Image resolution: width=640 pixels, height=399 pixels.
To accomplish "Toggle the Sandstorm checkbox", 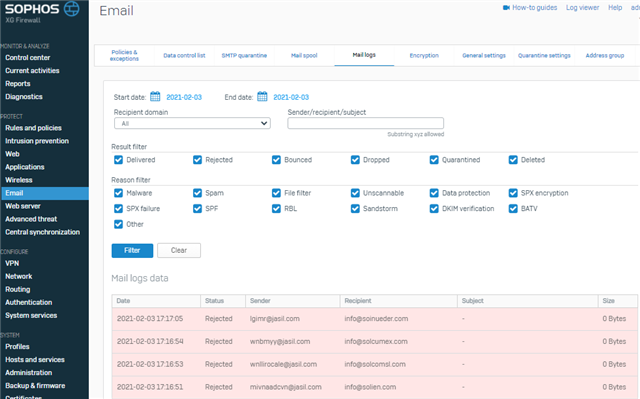I will (x=355, y=208).
